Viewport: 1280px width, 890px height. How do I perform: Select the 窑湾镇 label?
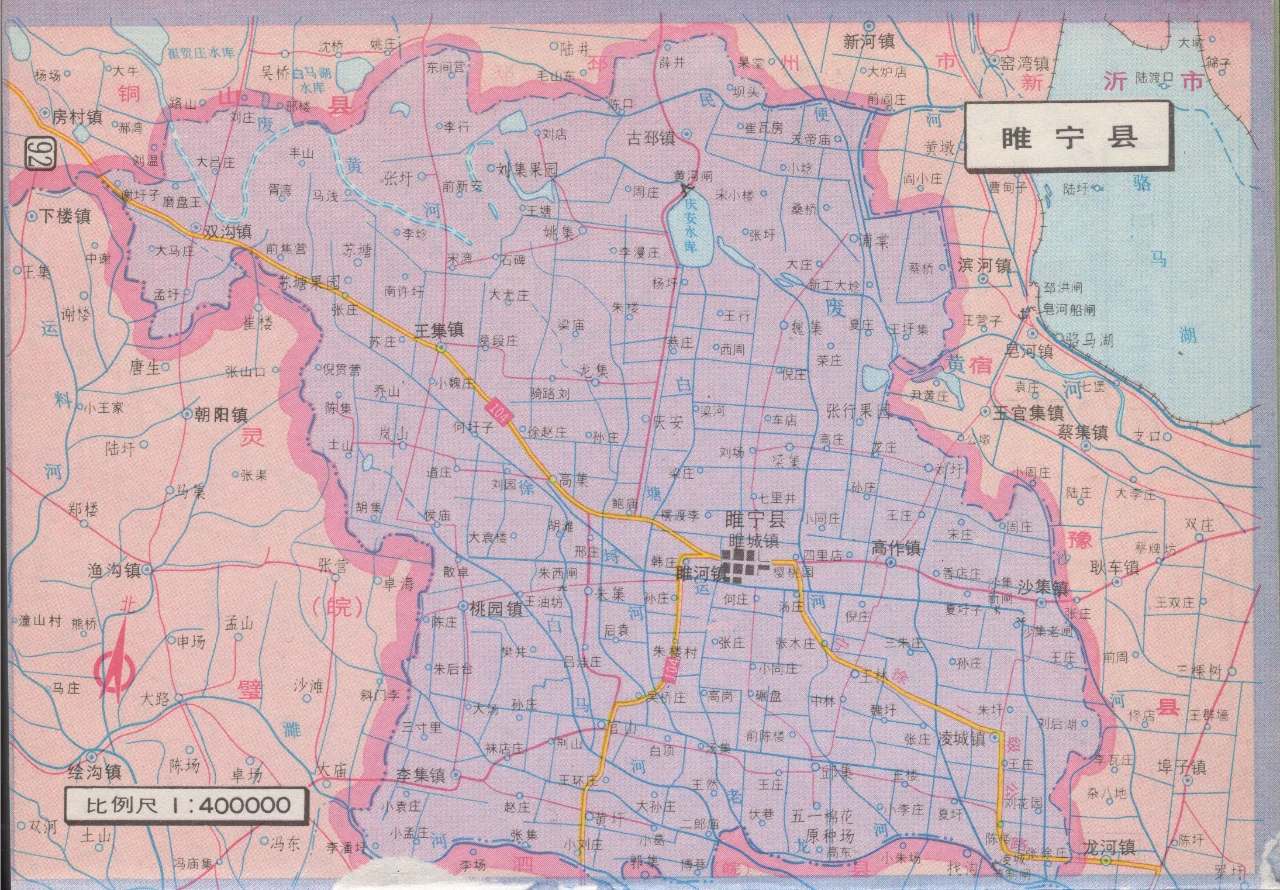click(1023, 62)
